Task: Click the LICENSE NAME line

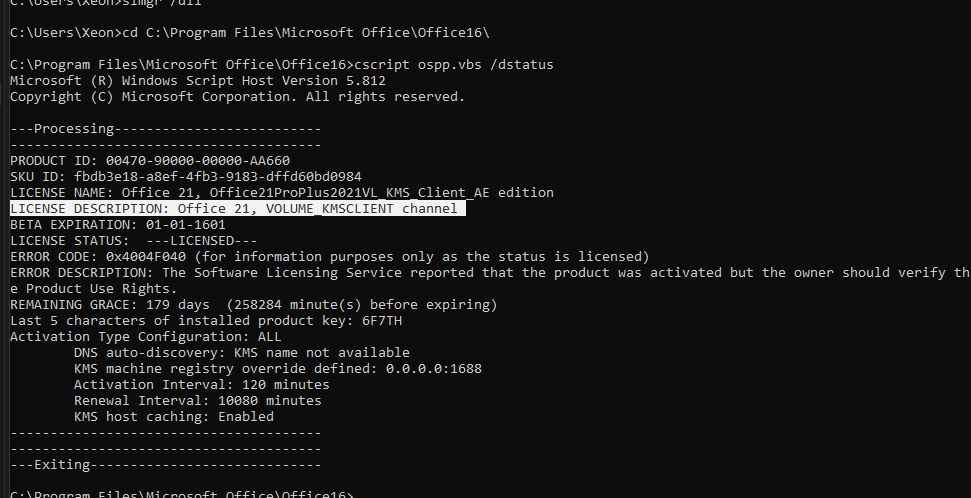Action: 282,193
